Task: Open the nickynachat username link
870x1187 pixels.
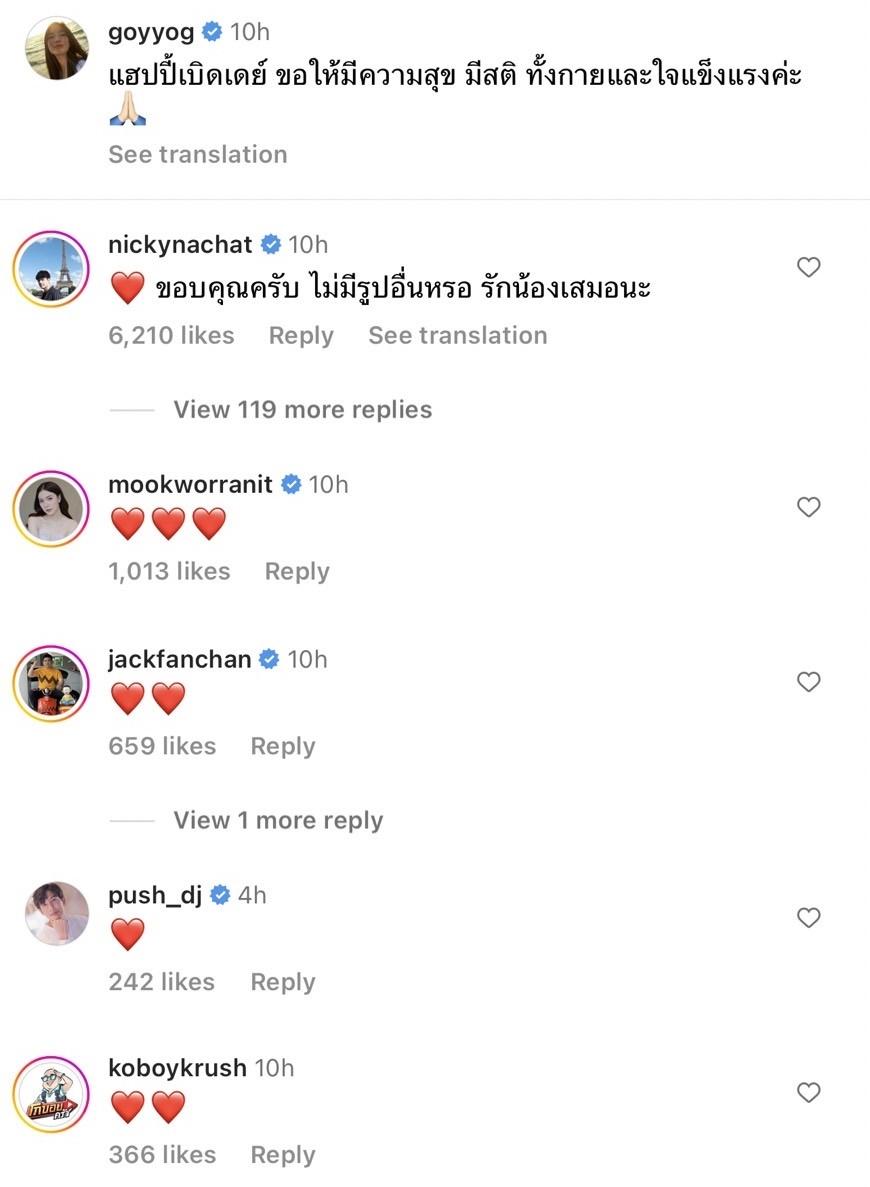Action: 180,244
